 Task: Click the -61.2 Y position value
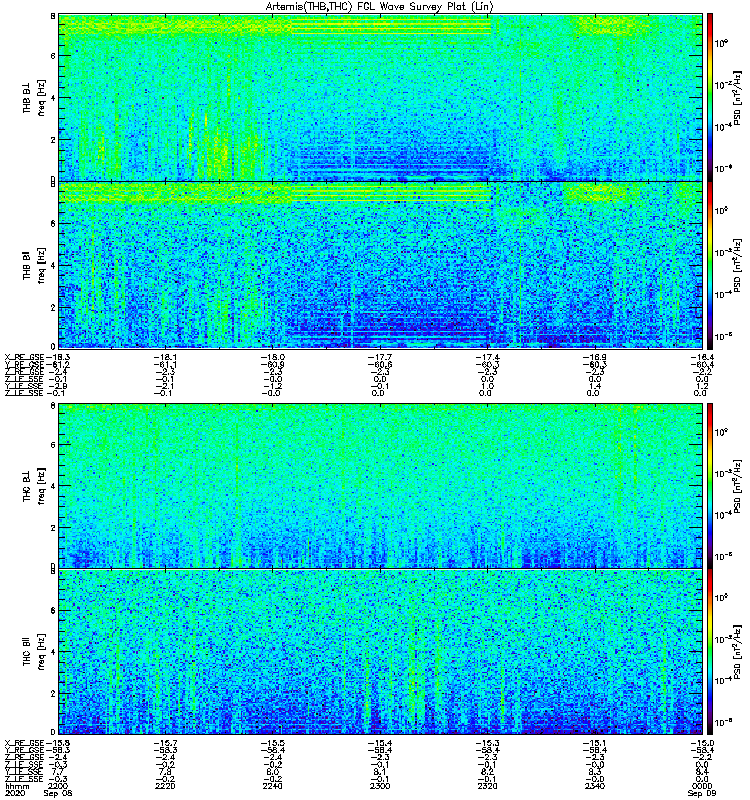58,365
